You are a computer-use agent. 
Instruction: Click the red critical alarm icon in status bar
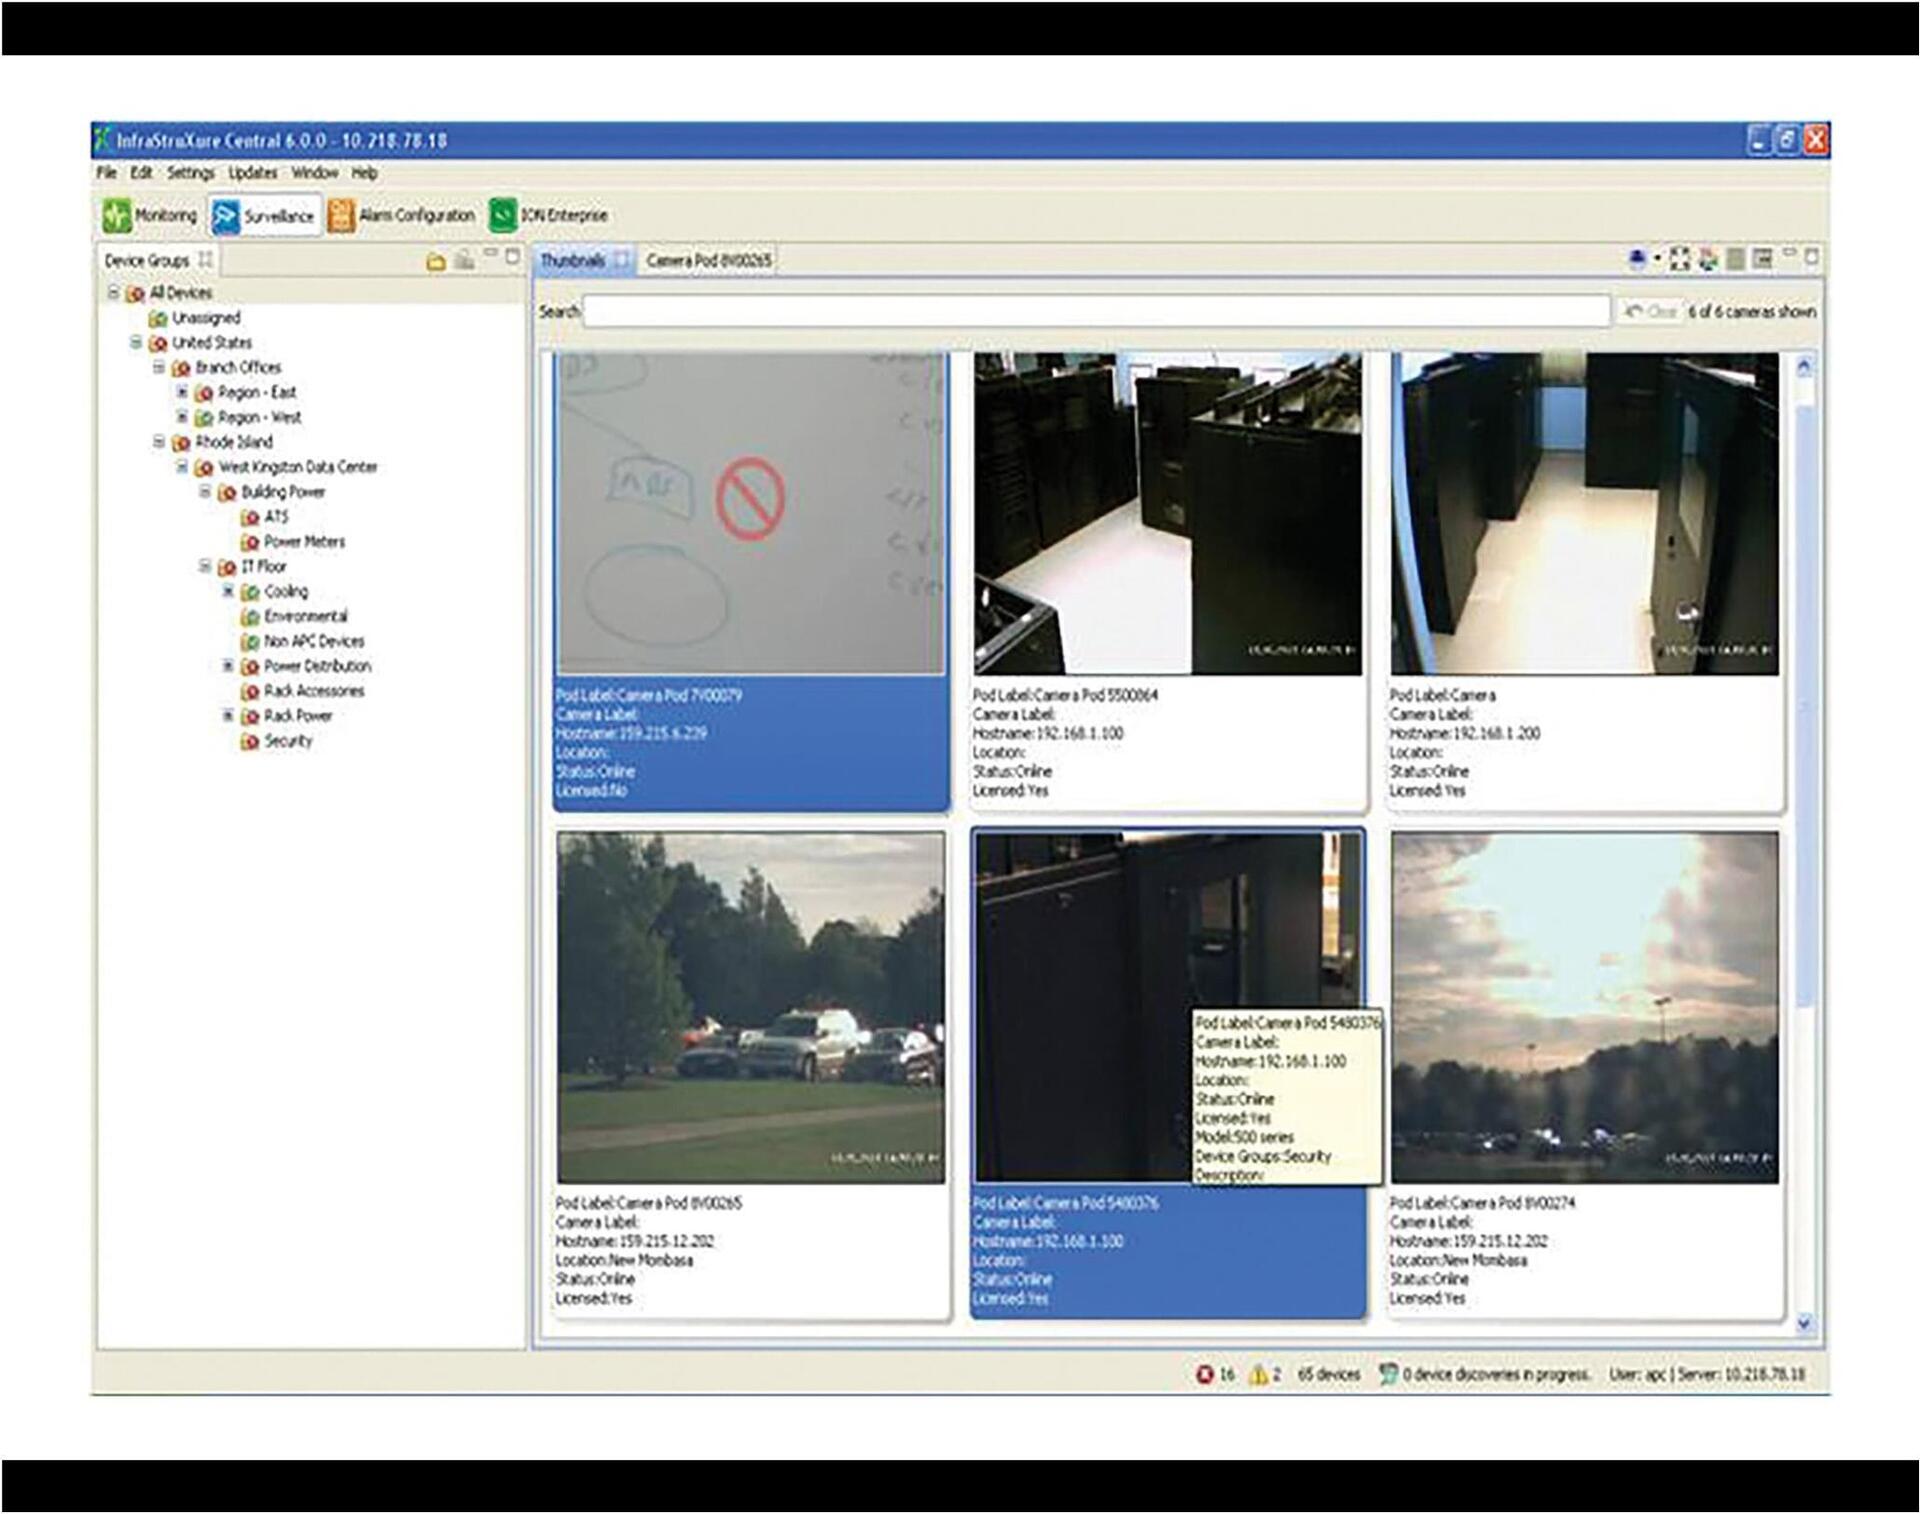[x=1205, y=1374]
